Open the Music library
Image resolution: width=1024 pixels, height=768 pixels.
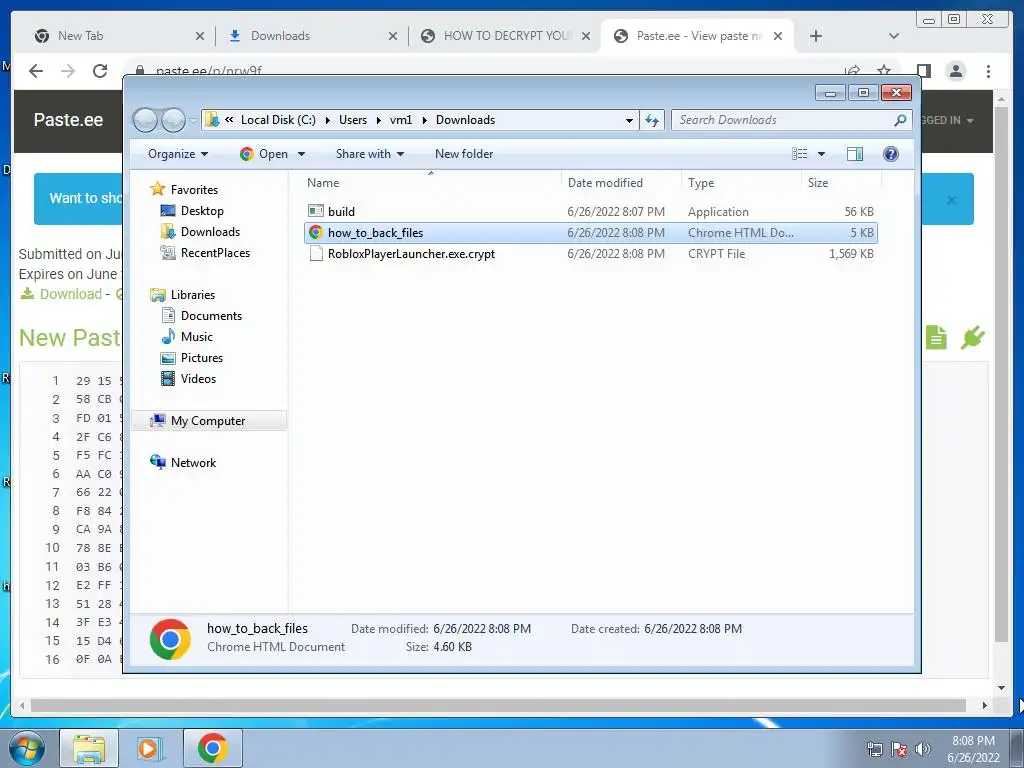[197, 336]
